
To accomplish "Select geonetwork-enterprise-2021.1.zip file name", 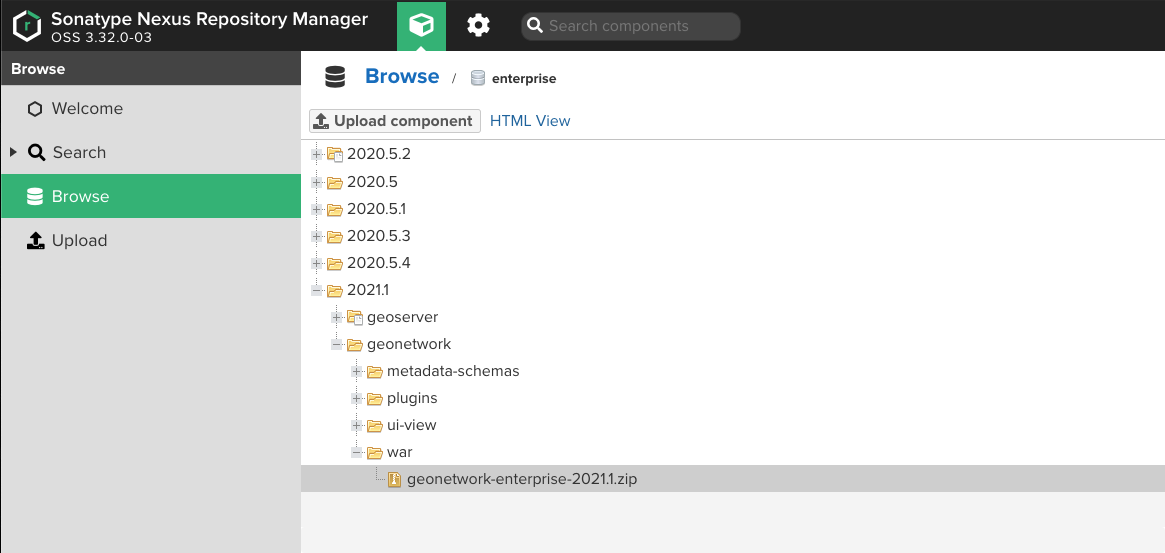I will pos(522,479).
